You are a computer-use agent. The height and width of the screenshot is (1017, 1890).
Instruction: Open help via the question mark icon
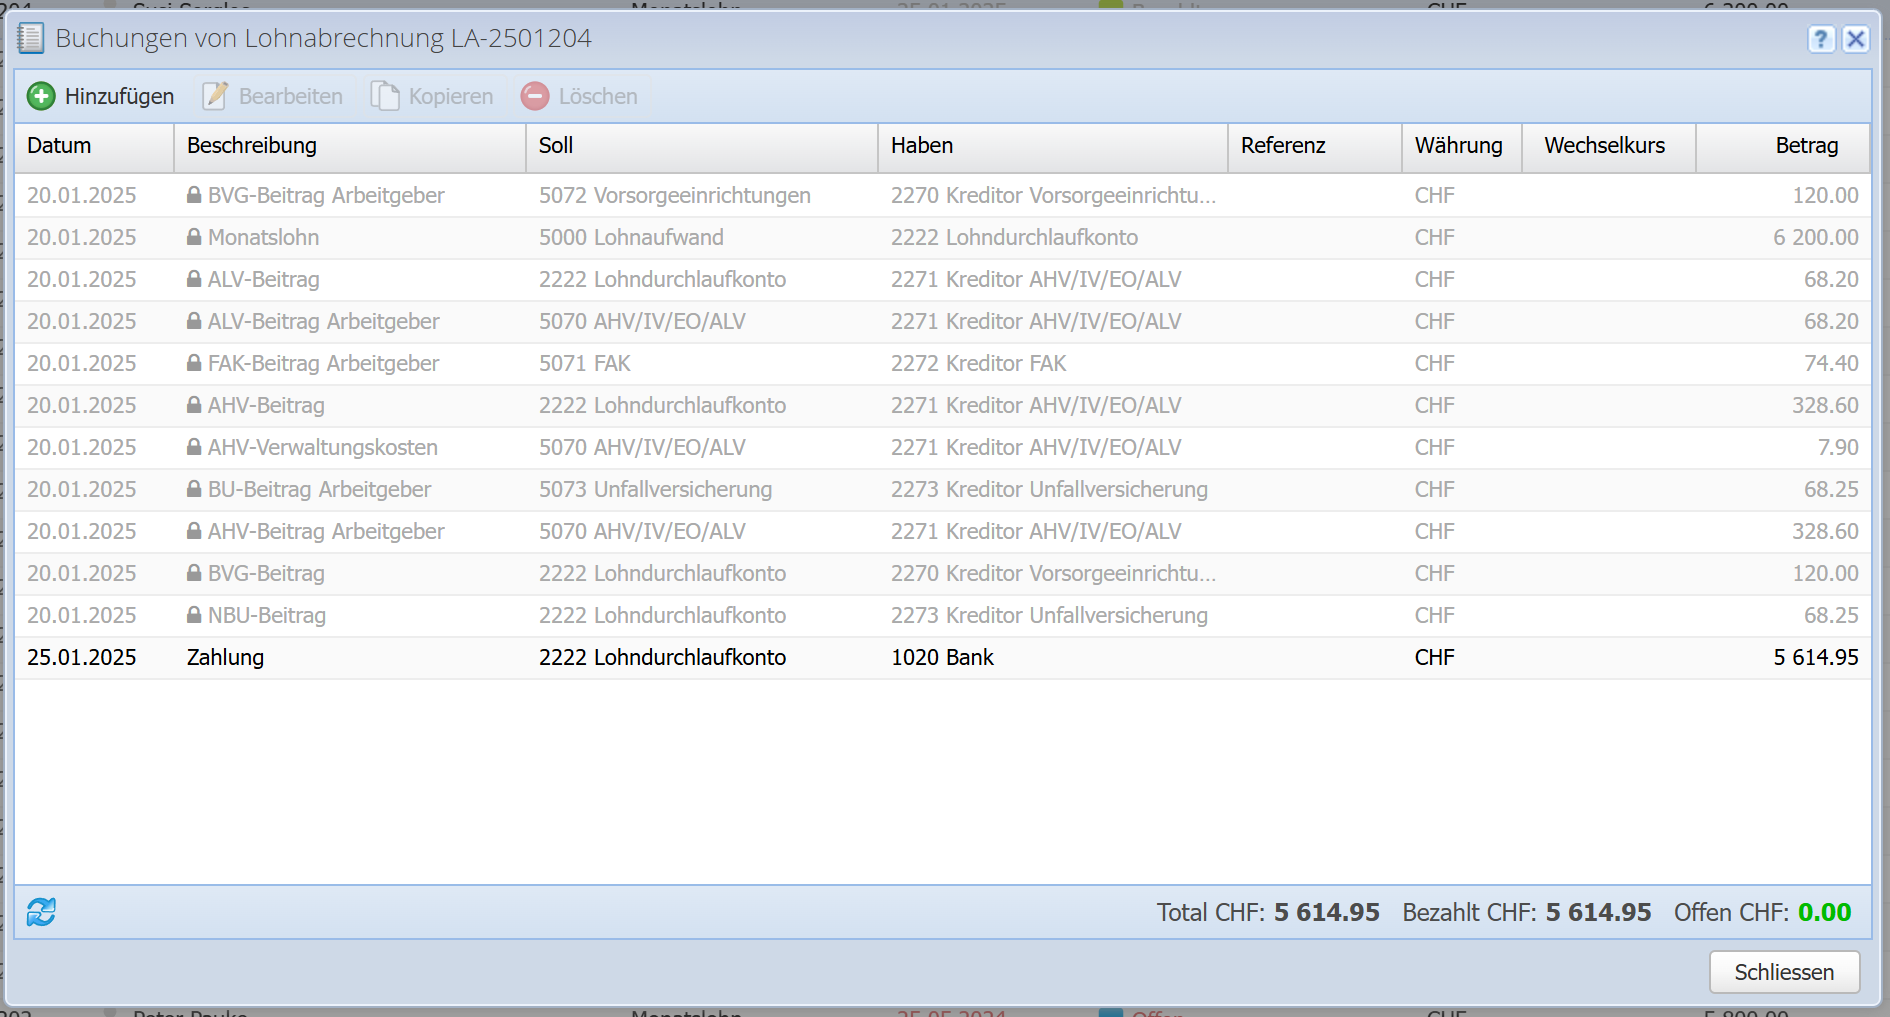[1821, 39]
